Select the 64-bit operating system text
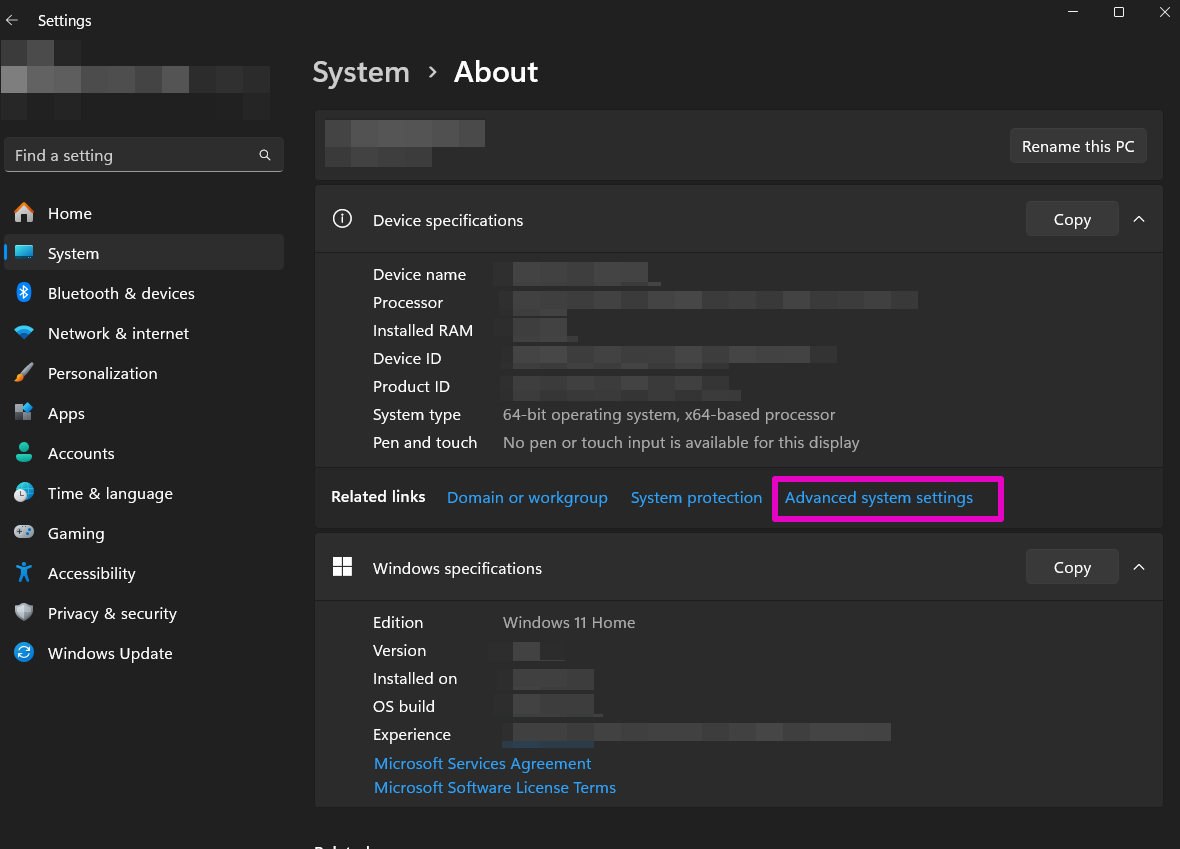The image size is (1180, 849). 669,415
